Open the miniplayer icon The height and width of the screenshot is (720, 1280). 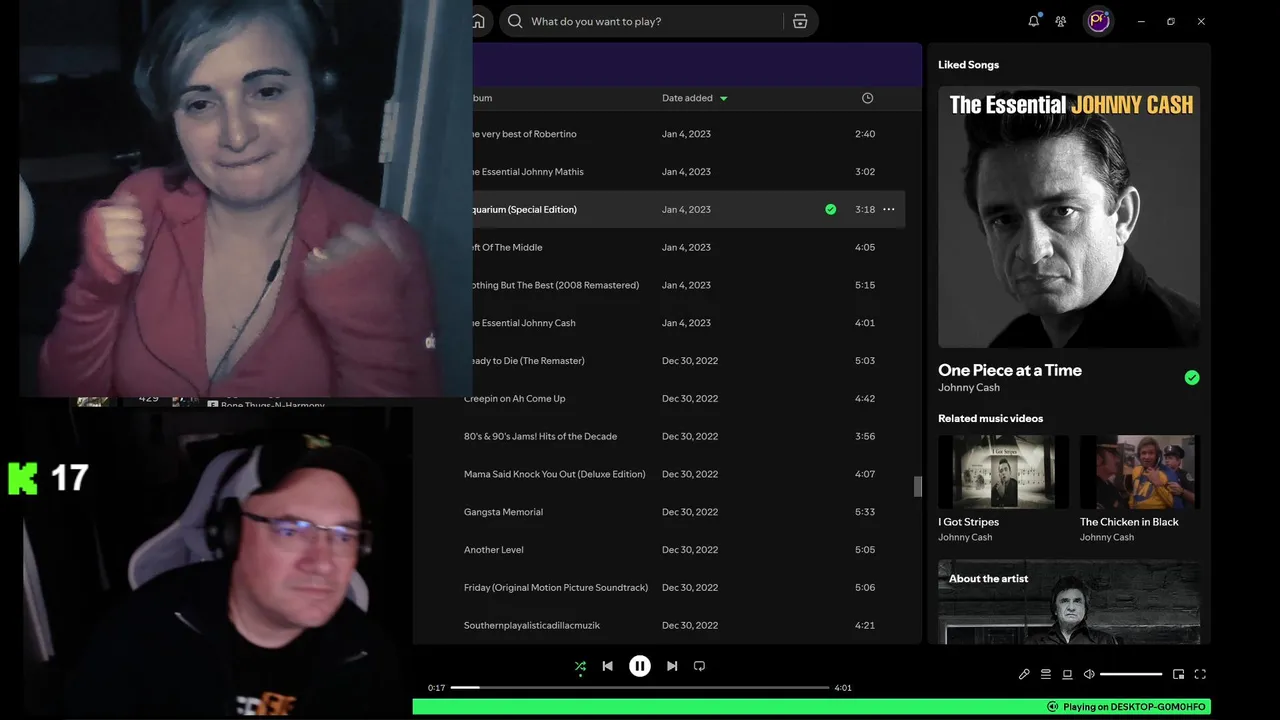[1178, 674]
